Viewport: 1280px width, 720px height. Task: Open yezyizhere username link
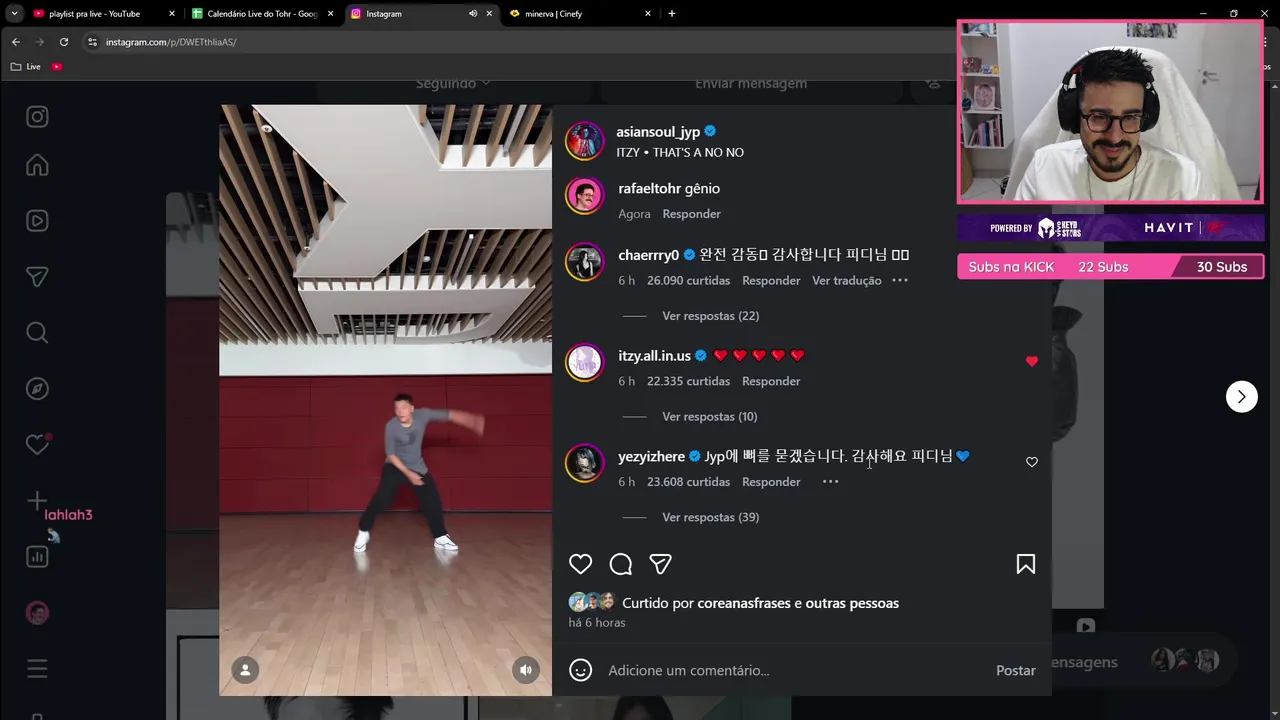651,456
